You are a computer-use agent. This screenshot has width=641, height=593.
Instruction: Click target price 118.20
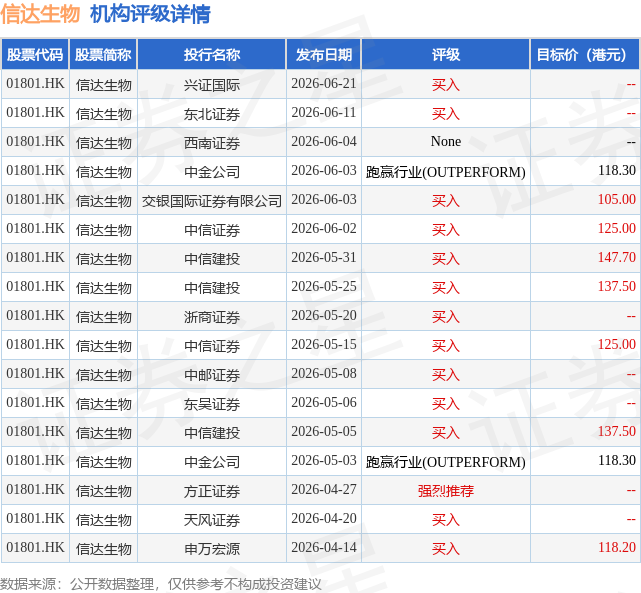616,547
